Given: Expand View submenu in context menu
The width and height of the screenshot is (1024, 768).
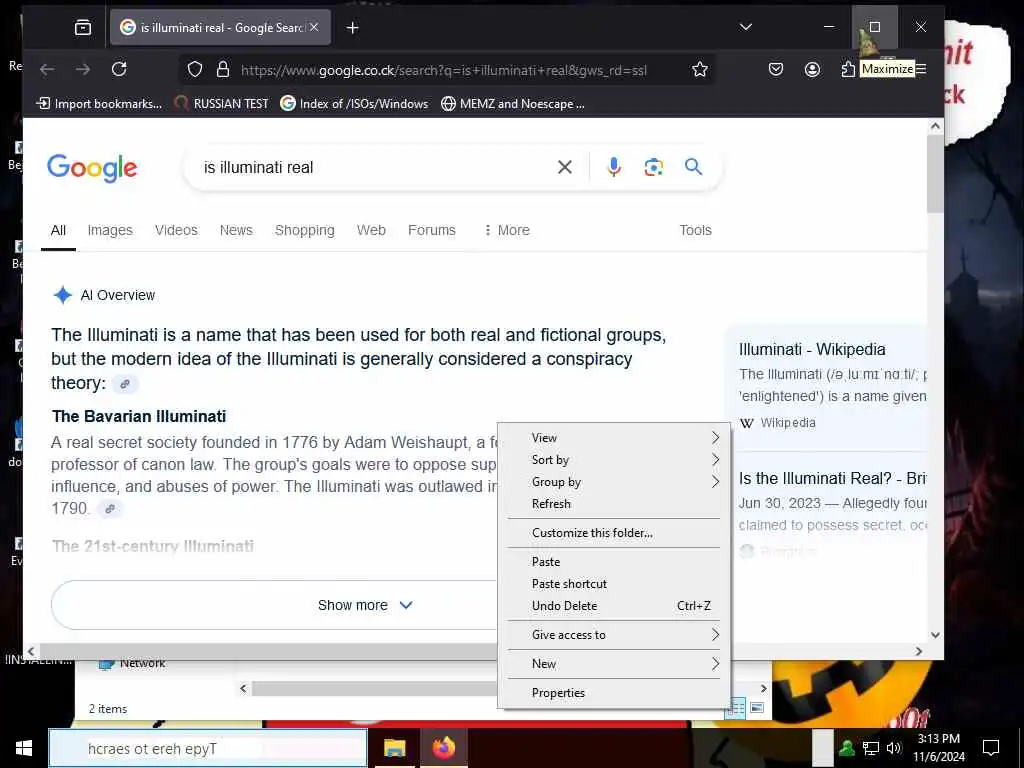Looking at the screenshot, I should (614, 438).
